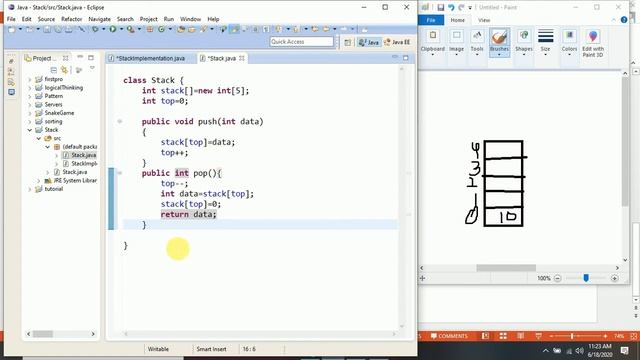
Task: Click the Brushes icon in Paint ribbon
Action: [x=499, y=38]
